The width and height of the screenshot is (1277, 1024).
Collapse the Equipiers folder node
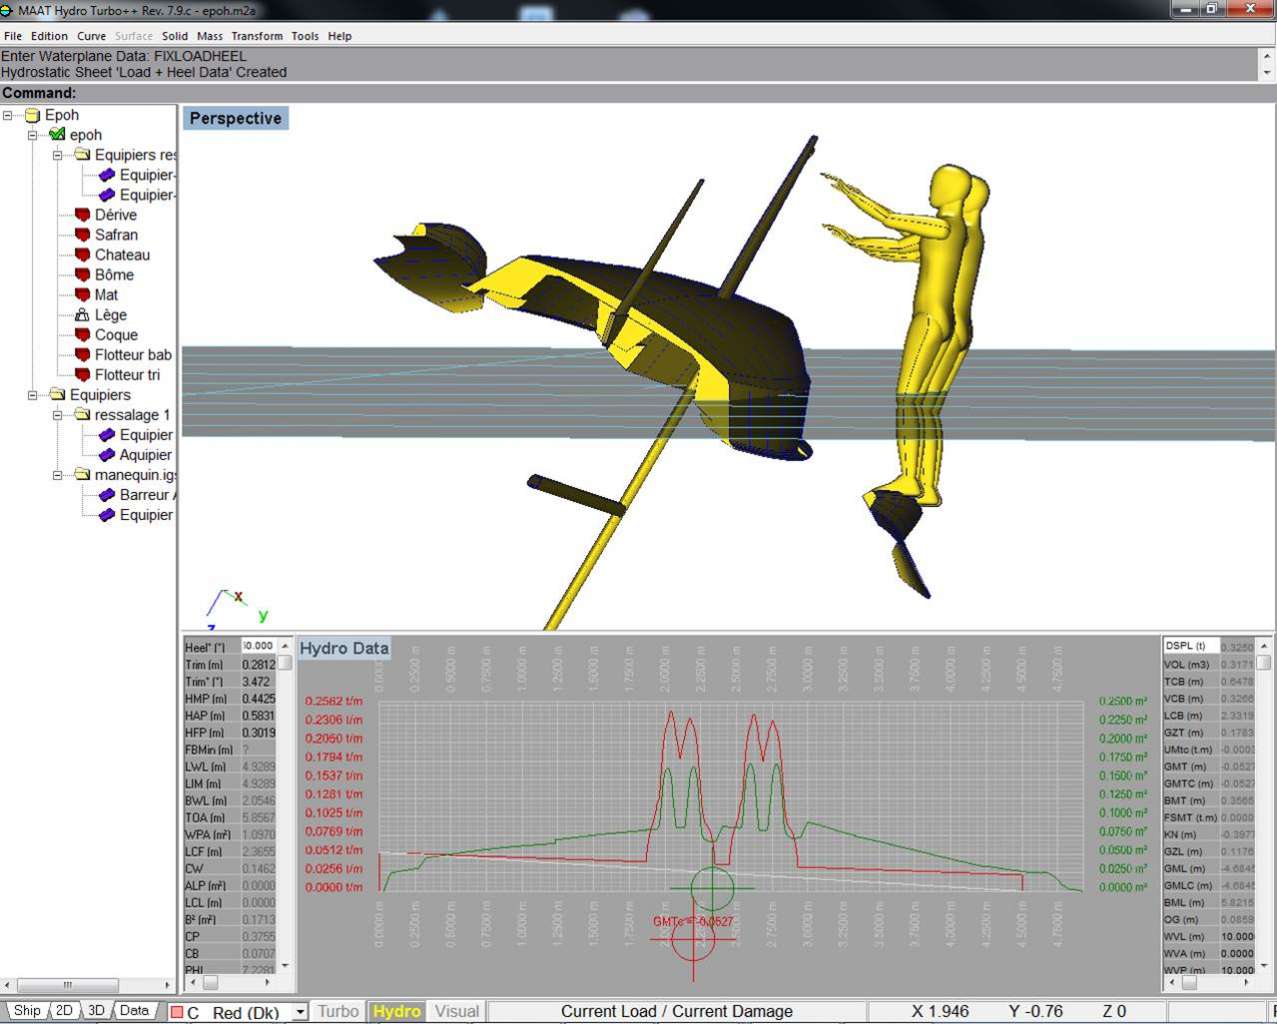tap(33, 395)
